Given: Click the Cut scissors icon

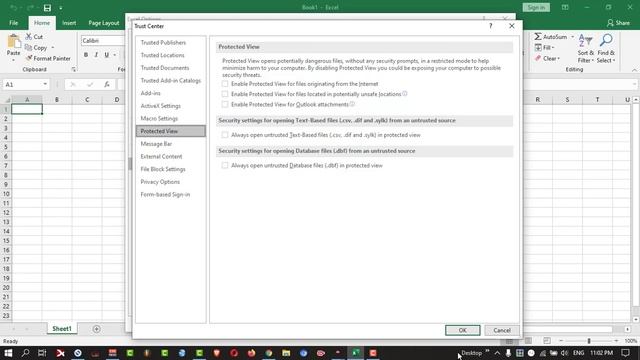Looking at the screenshot, I should [29, 37].
